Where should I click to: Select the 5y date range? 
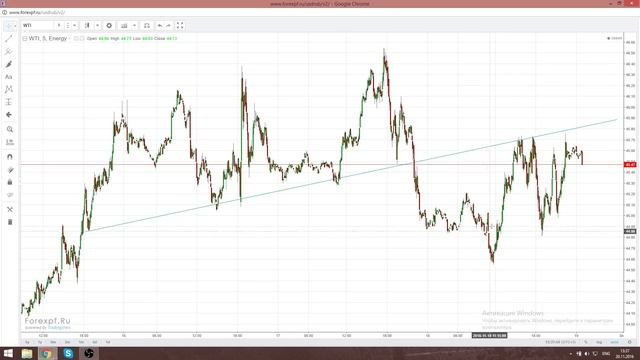(x=27, y=342)
